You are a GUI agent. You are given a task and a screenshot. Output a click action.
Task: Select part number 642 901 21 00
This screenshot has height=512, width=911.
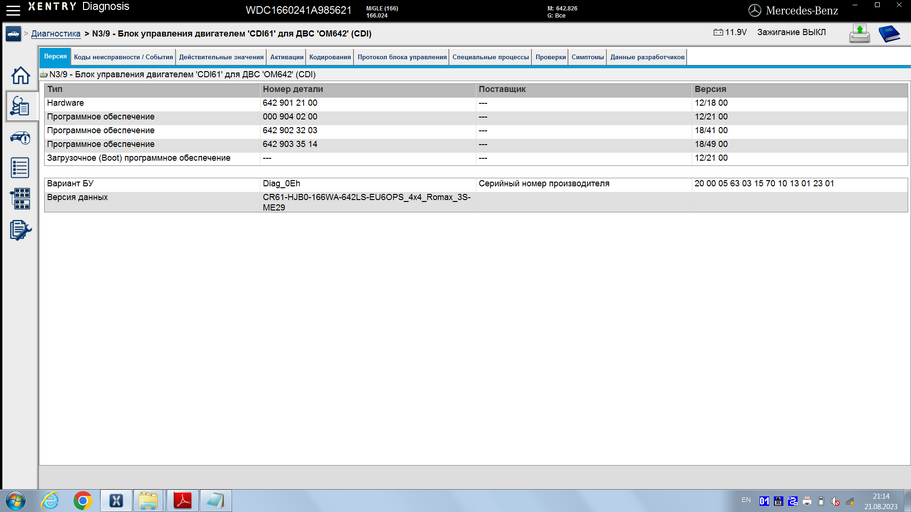click(290, 103)
